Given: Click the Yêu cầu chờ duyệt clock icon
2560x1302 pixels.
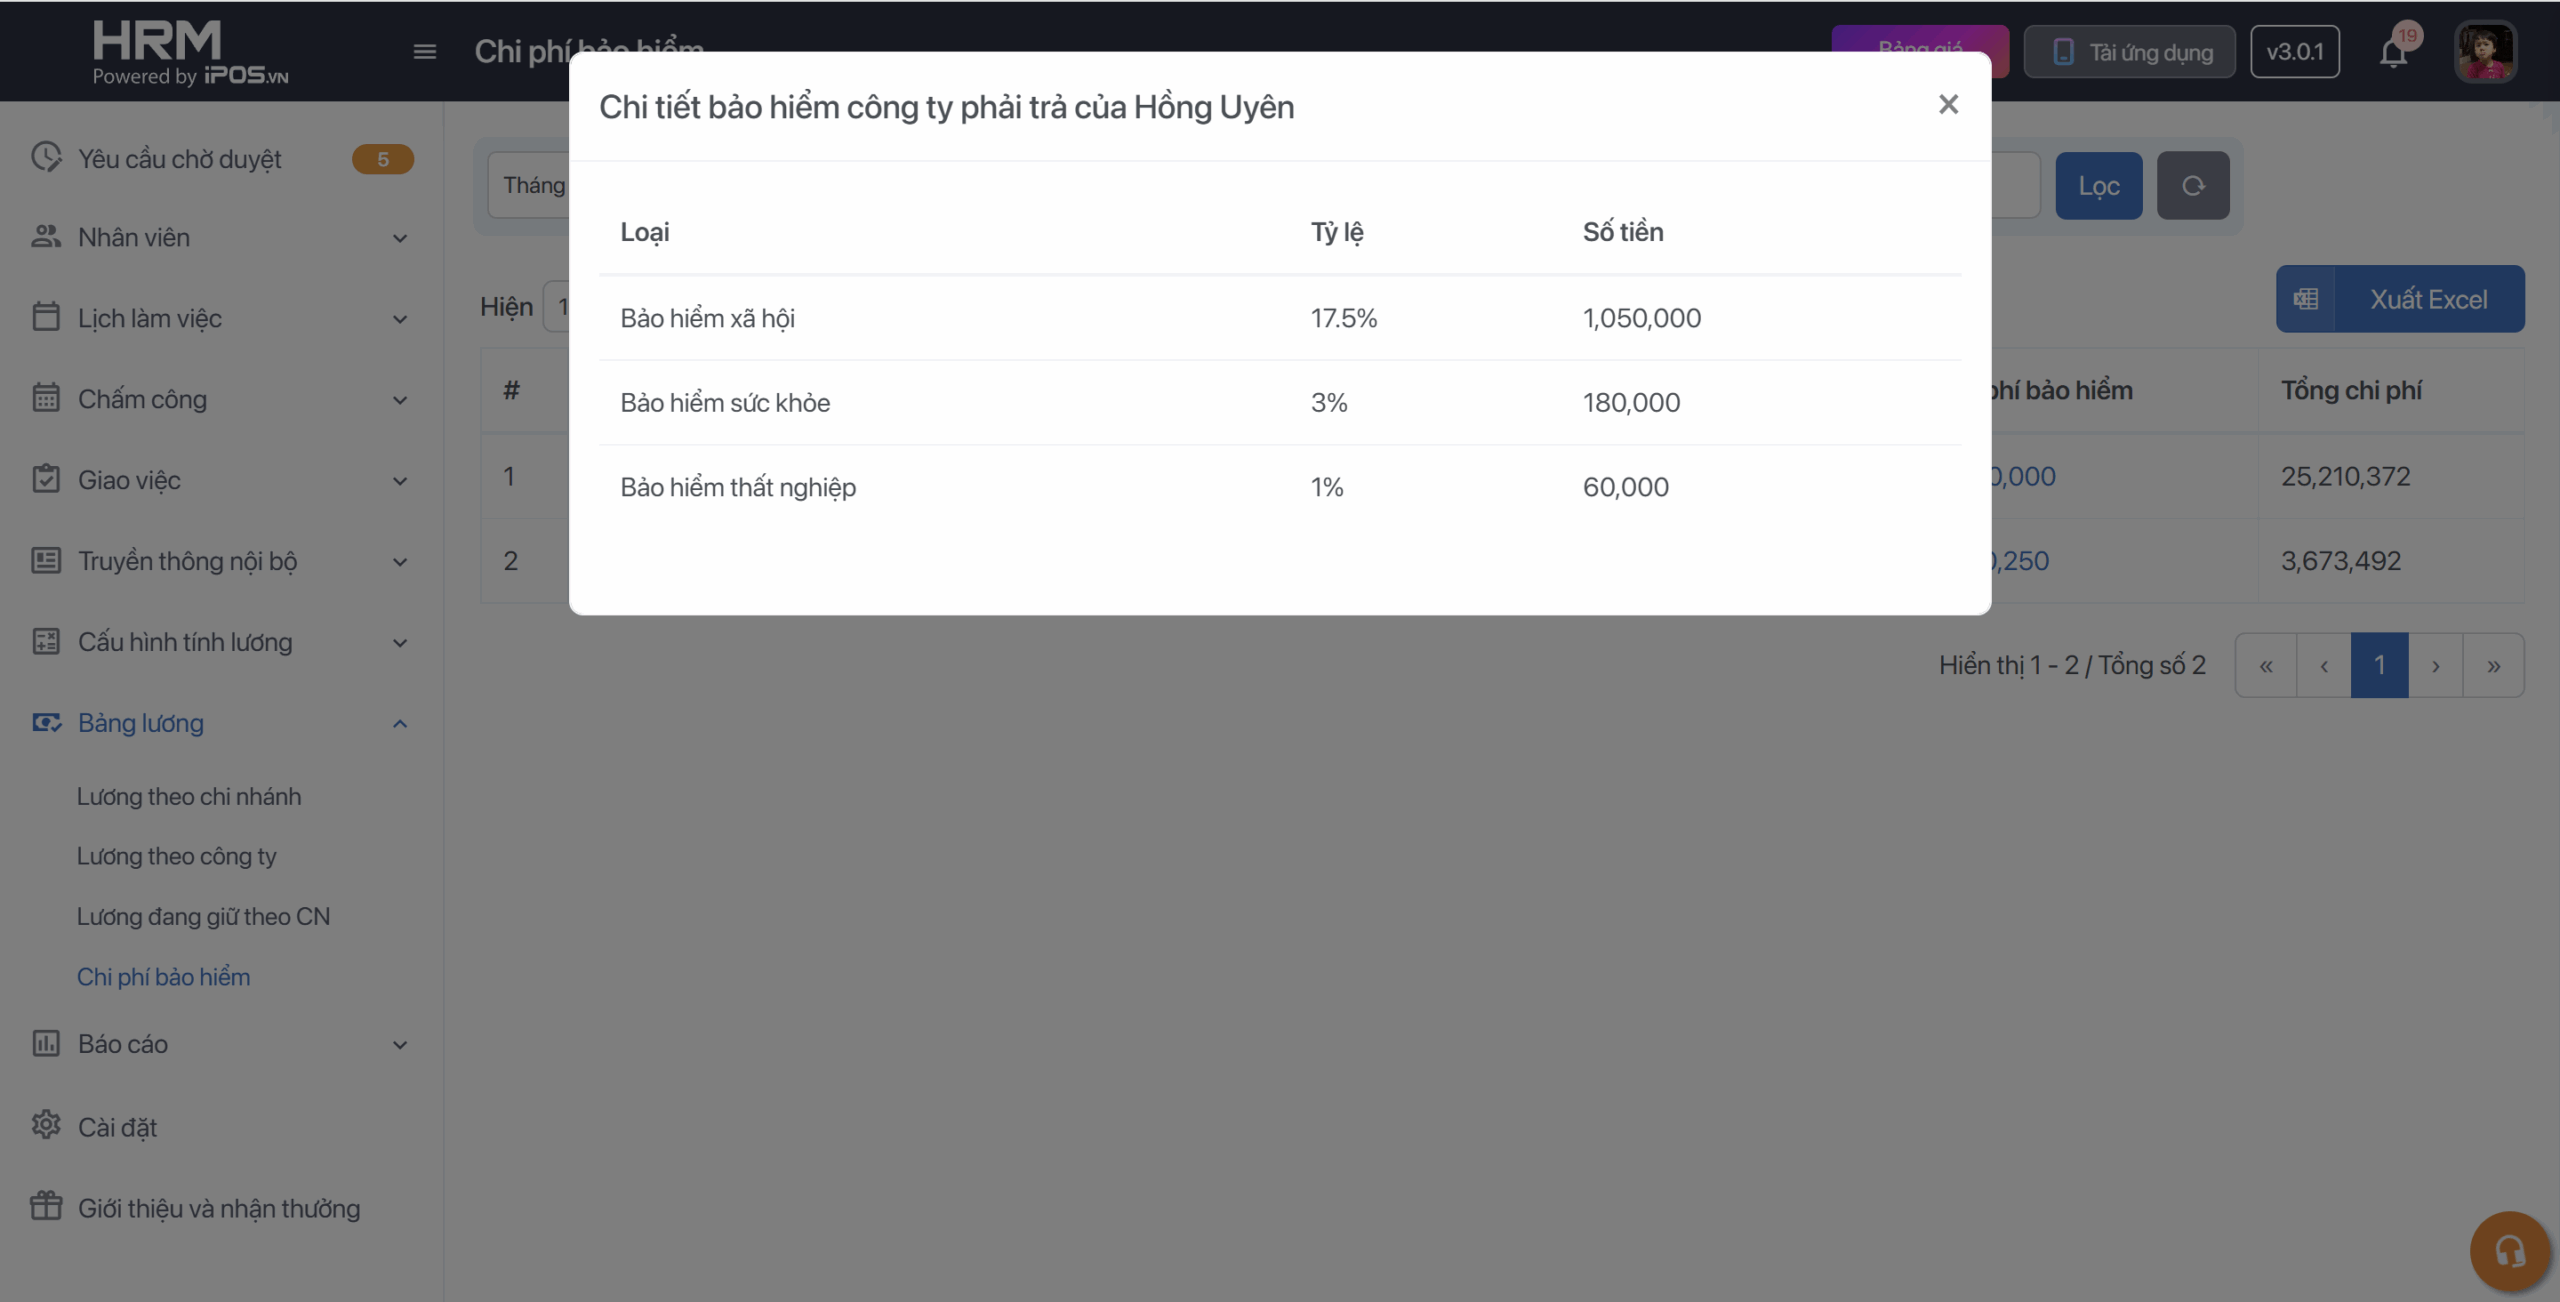Looking at the screenshot, I should pyautogui.click(x=46, y=158).
